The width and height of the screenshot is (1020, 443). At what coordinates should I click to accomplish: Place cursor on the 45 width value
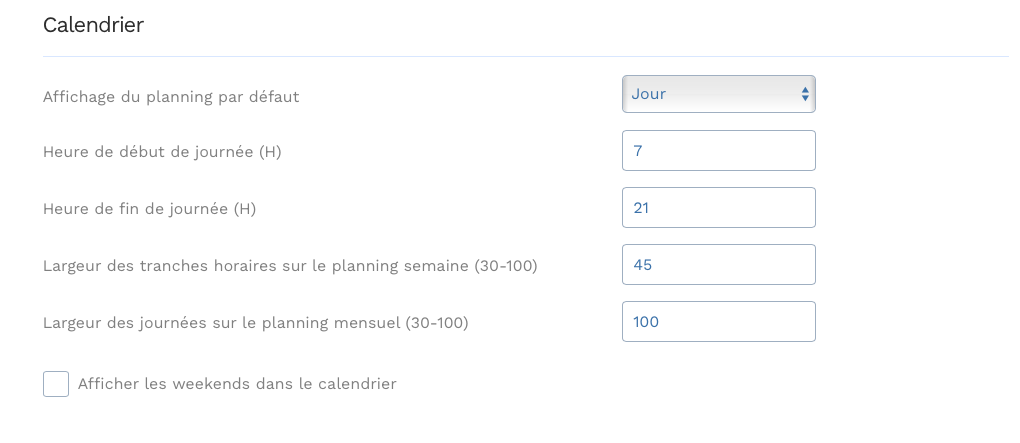pos(641,265)
